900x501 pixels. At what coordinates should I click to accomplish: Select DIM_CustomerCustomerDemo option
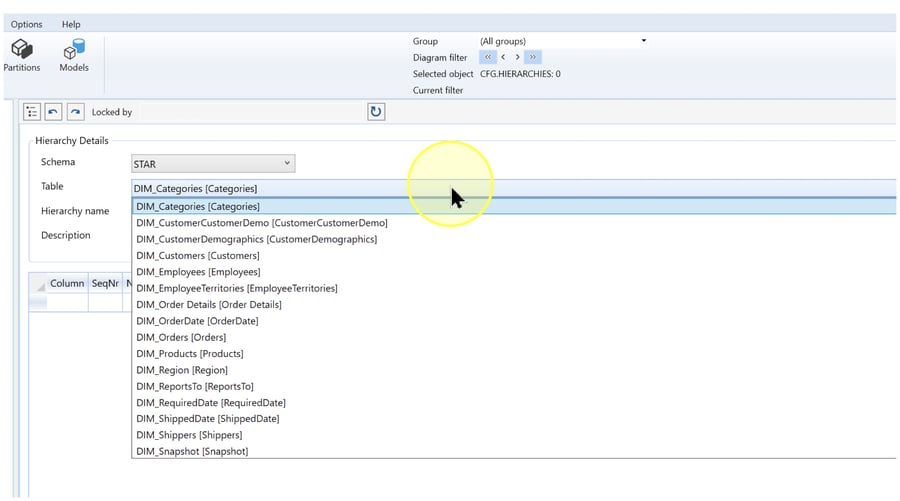click(514, 223)
